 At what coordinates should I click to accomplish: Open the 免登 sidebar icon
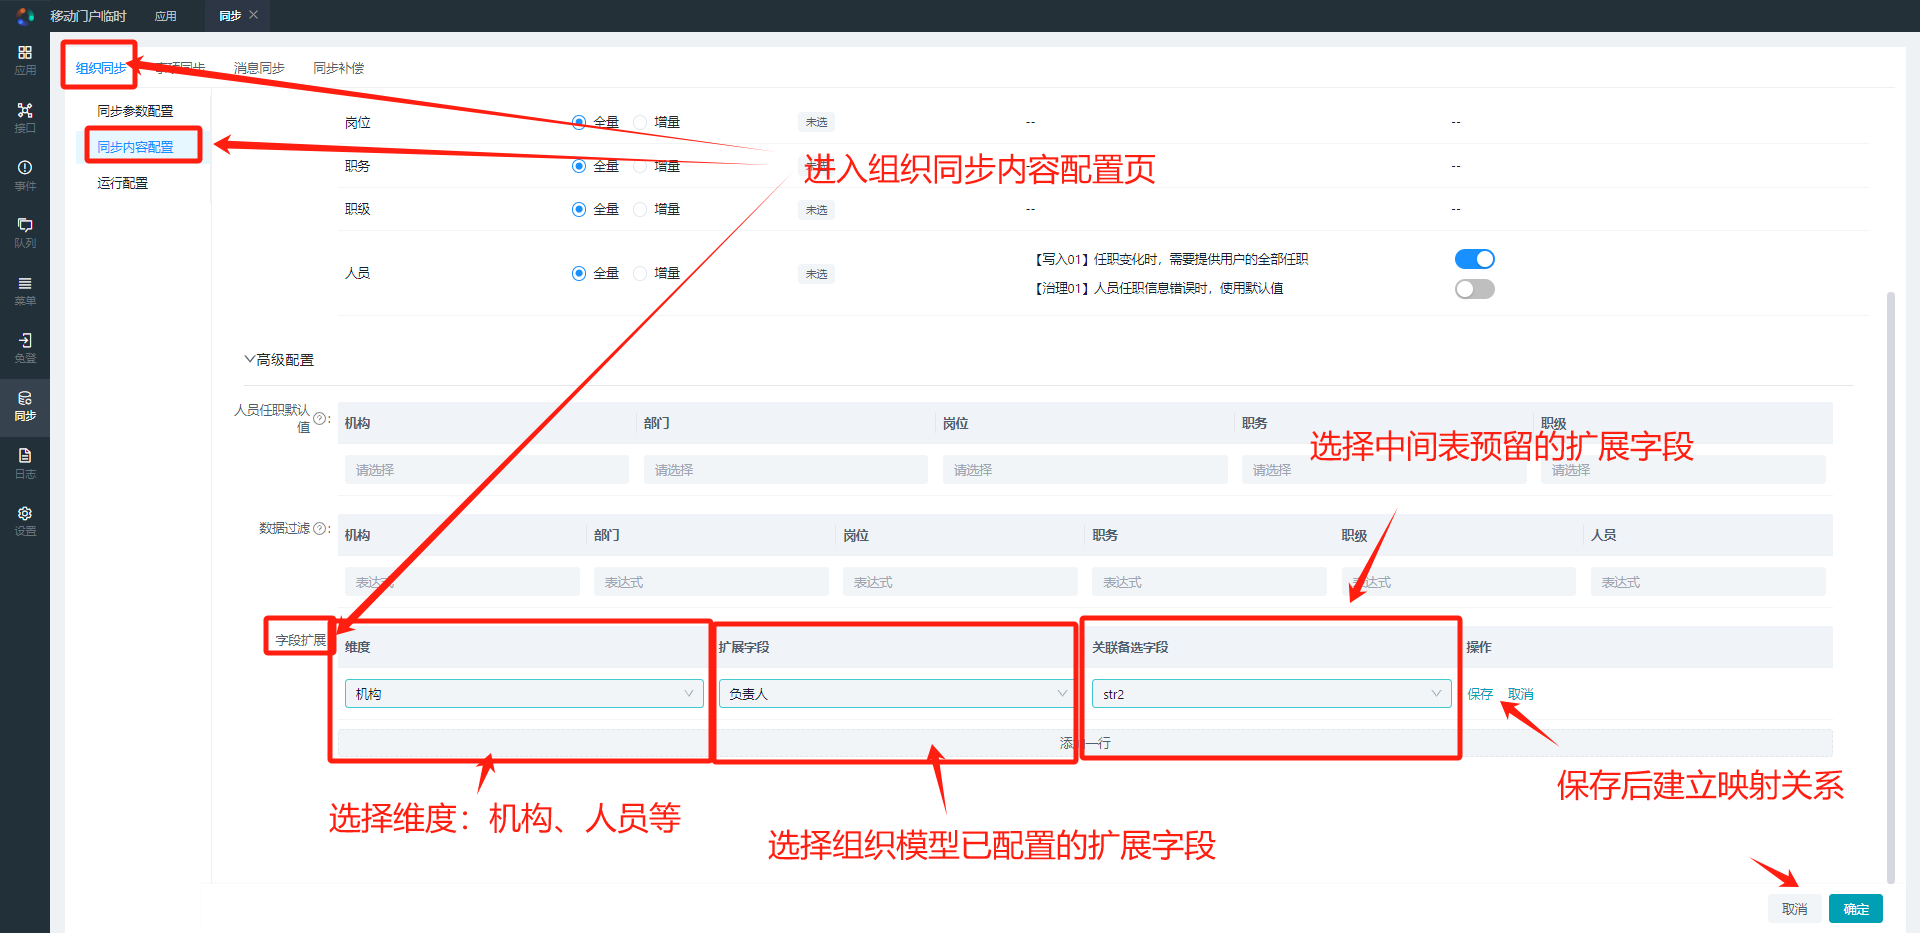(x=25, y=347)
